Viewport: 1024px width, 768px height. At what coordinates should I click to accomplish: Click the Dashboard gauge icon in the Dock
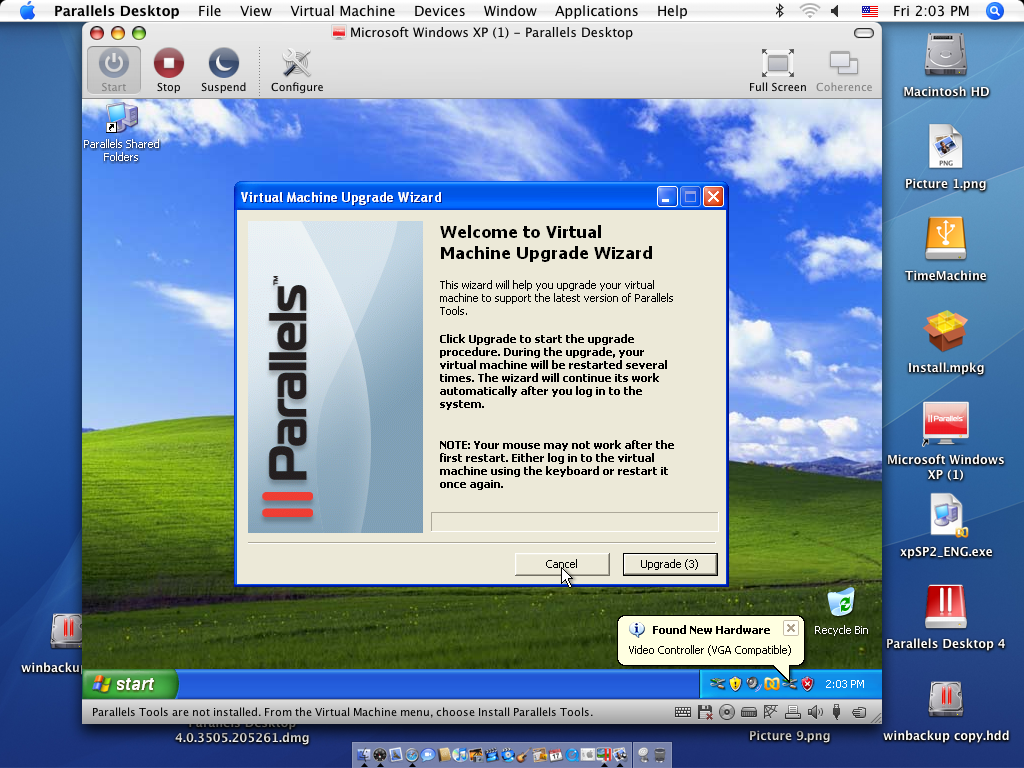coord(379,755)
